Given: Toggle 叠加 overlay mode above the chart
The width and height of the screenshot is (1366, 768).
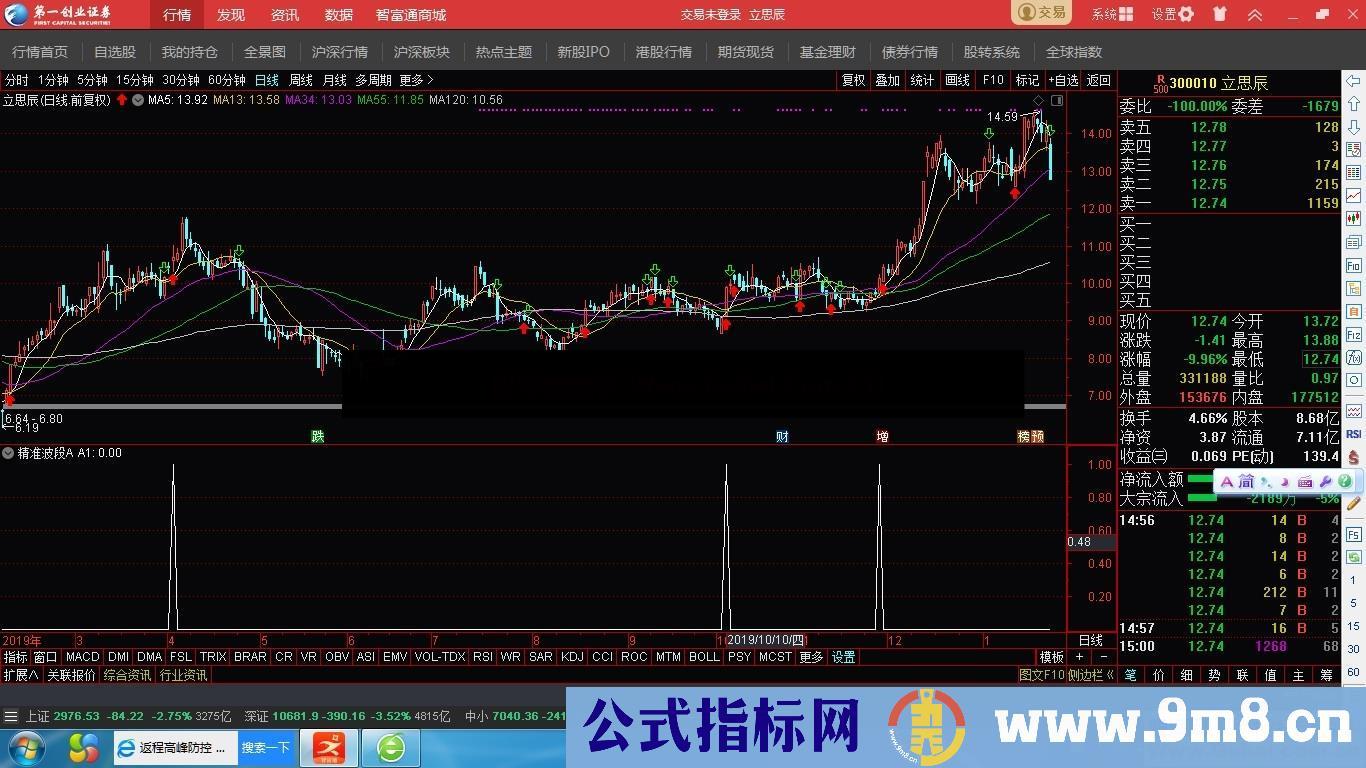Looking at the screenshot, I should (887, 80).
